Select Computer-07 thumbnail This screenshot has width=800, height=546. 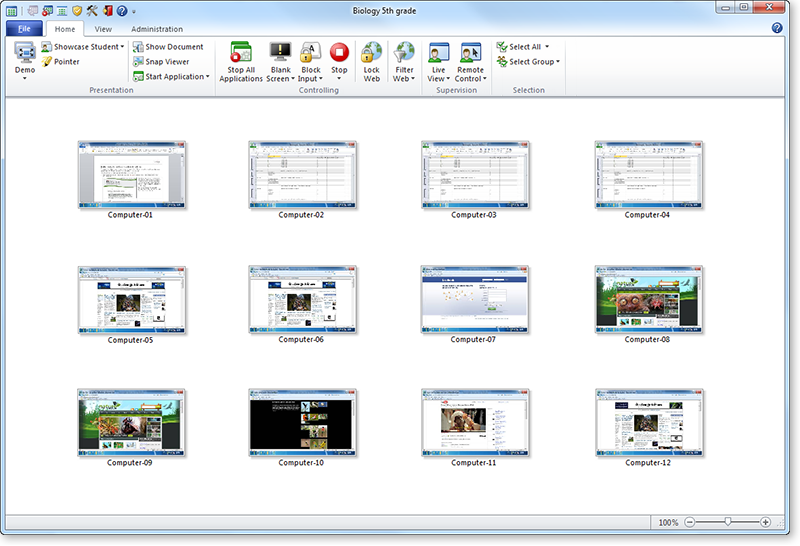point(474,299)
